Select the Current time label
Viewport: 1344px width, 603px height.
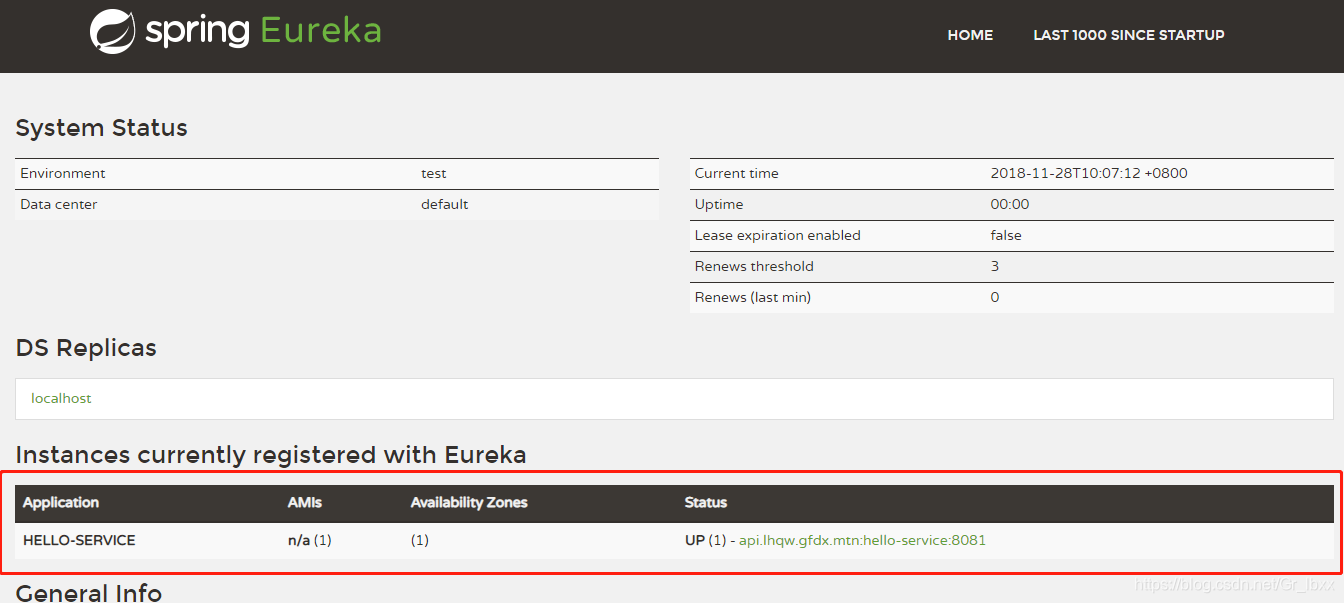coord(737,173)
